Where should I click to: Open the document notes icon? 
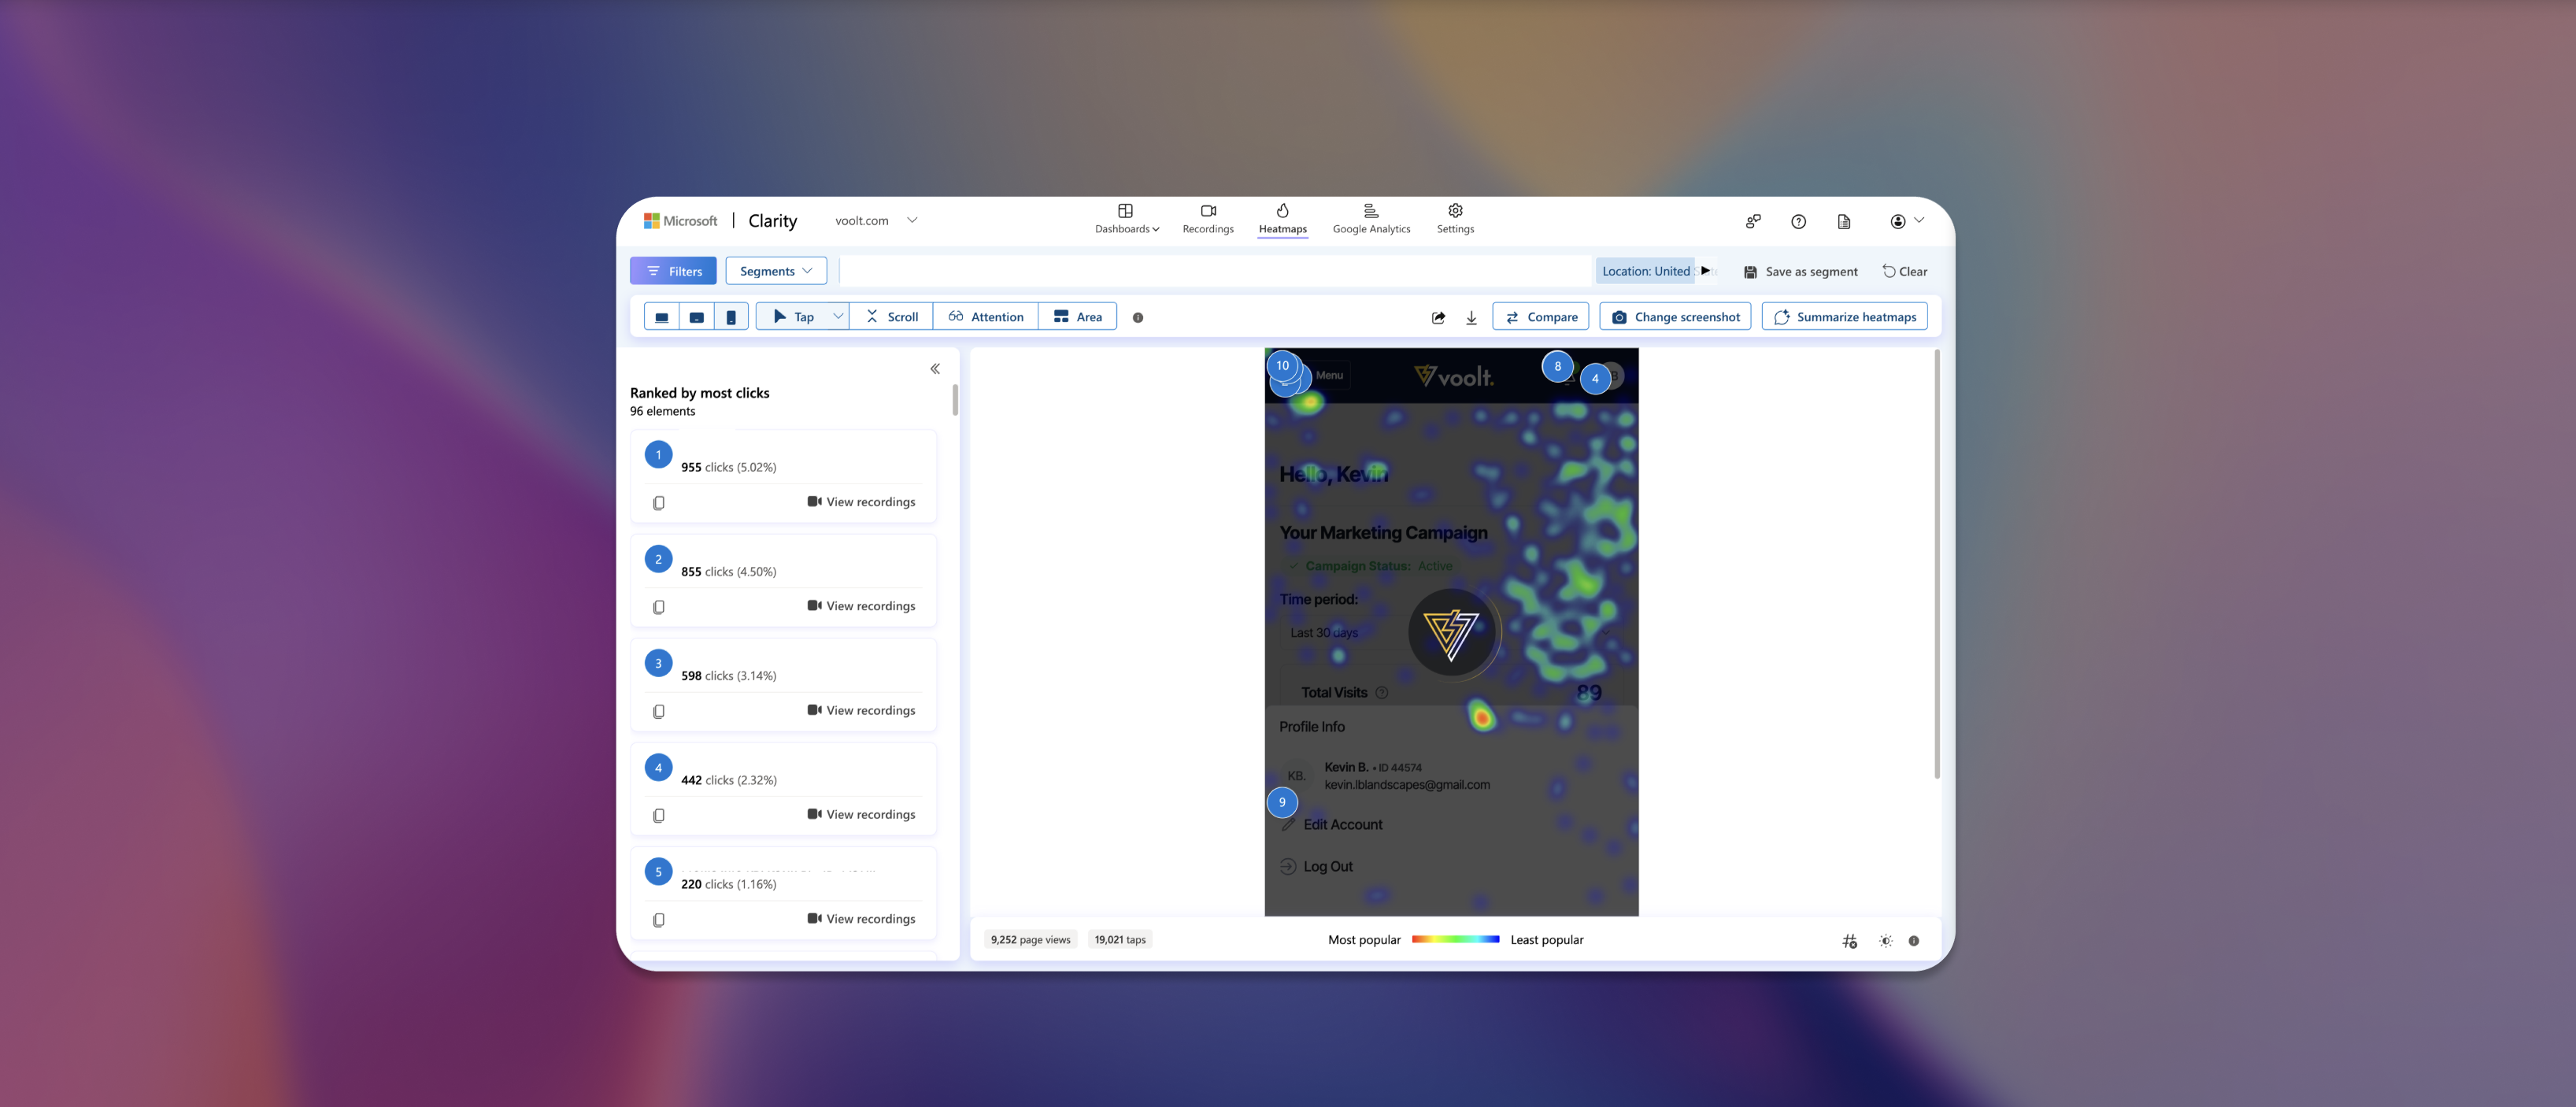[1844, 222]
